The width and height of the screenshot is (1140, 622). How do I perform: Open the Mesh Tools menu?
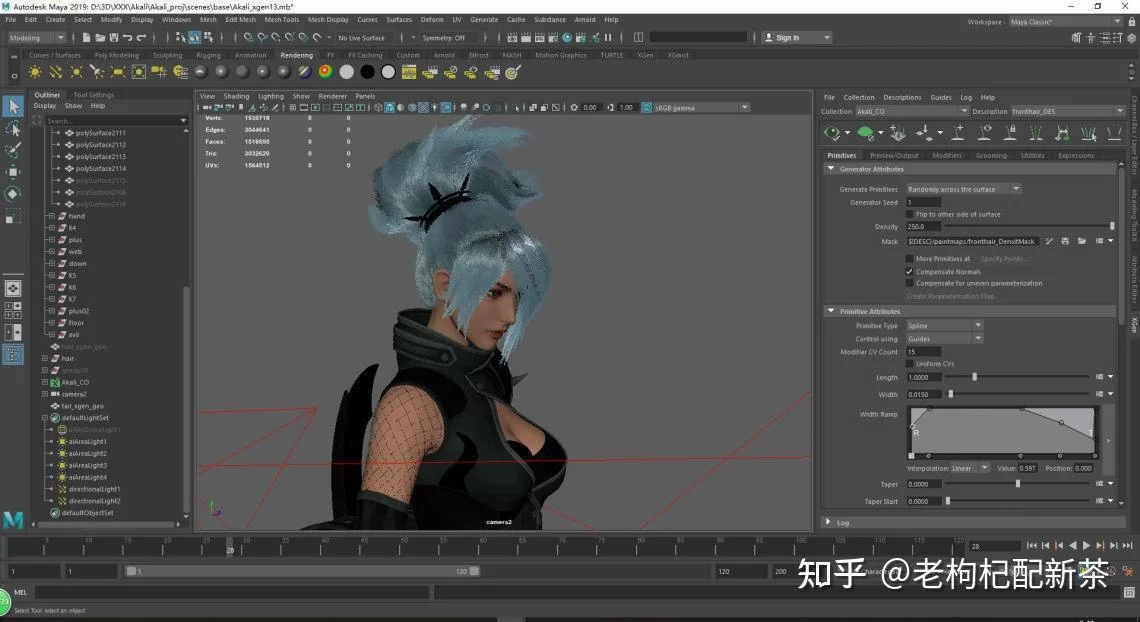(281, 19)
